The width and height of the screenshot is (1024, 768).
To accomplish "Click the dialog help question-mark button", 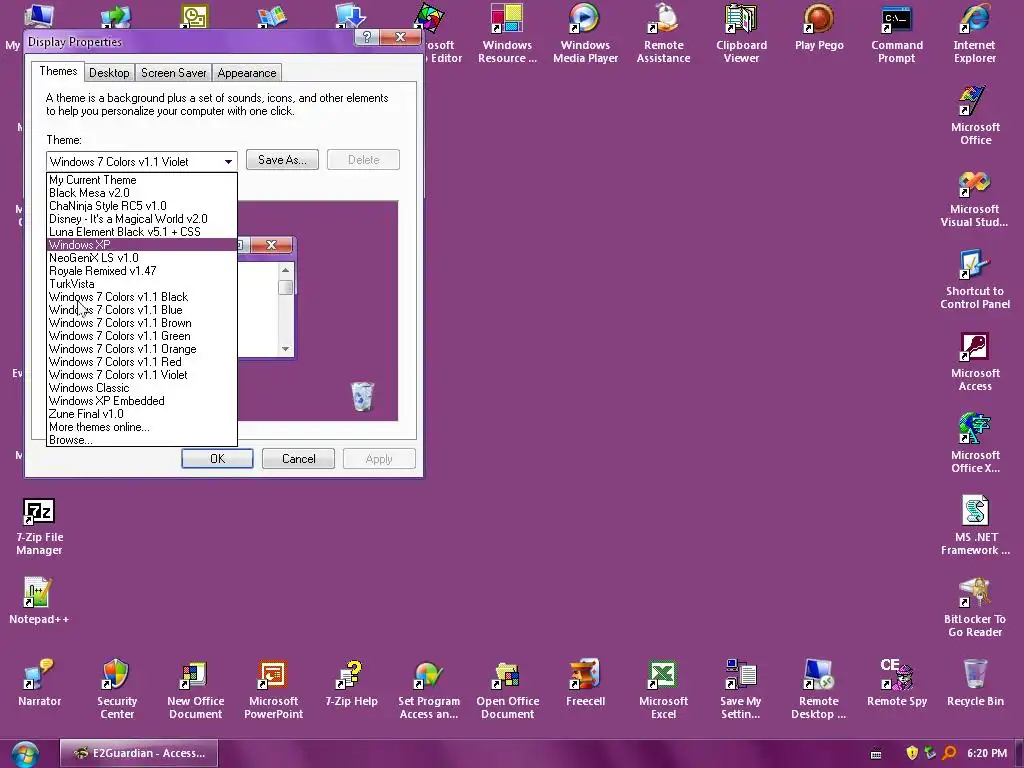I will 366,37.
